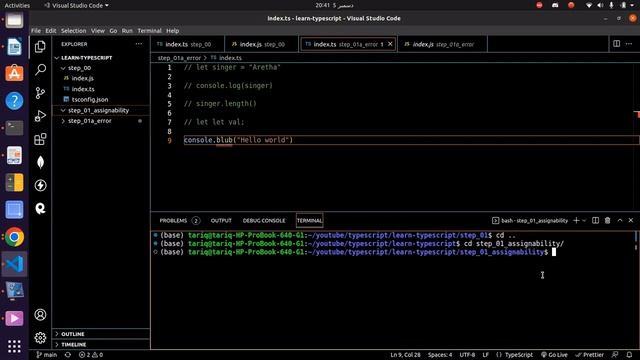Viewport: 640px width, 360px height.
Task: Open notifications bell in status bar
Action: pyautogui.click(x=629, y=355)
